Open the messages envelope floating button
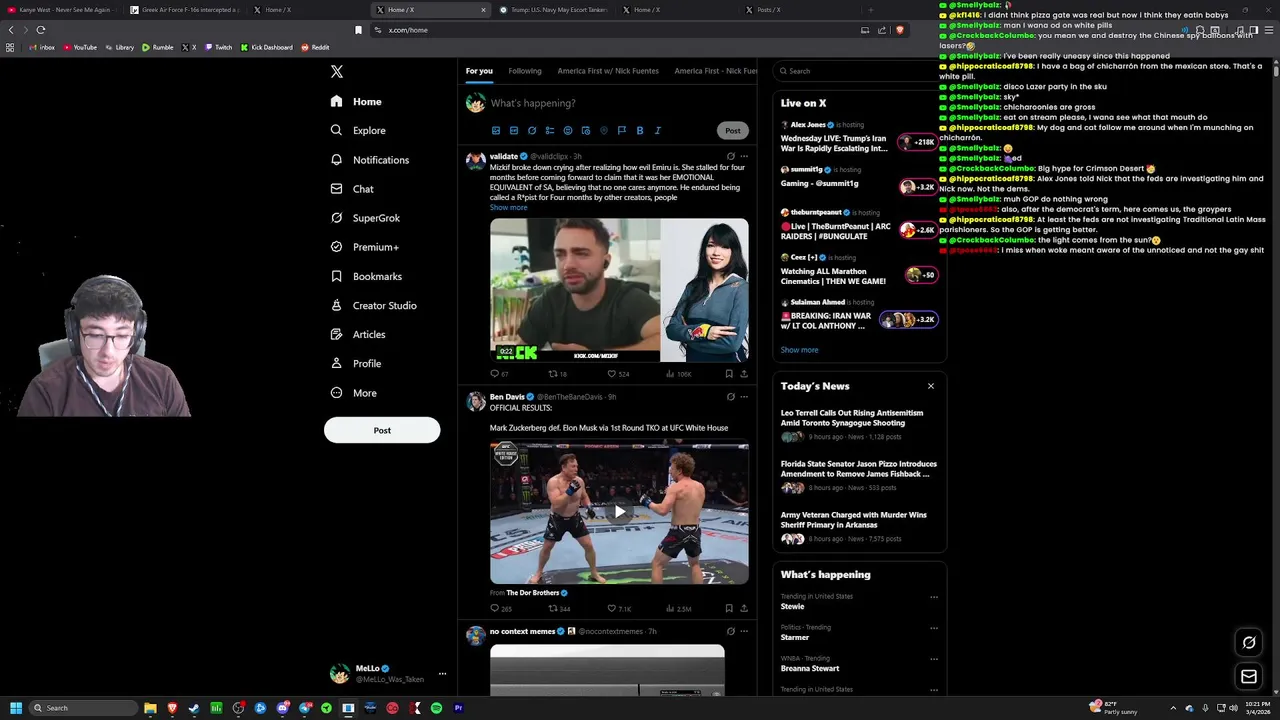Image resolution: width=1280 pixels, height=720 pixels. 1249,677
